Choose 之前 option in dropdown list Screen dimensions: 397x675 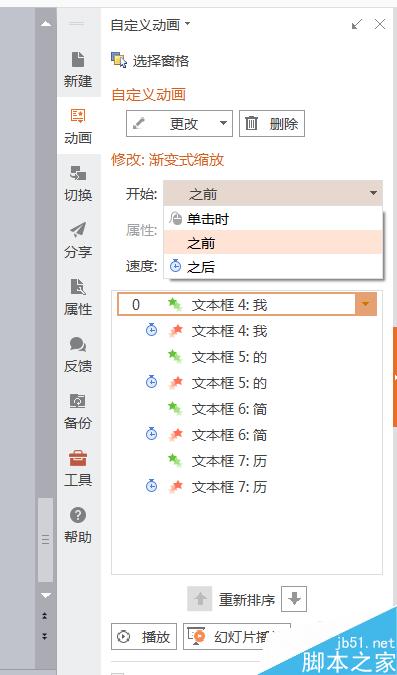273,243
